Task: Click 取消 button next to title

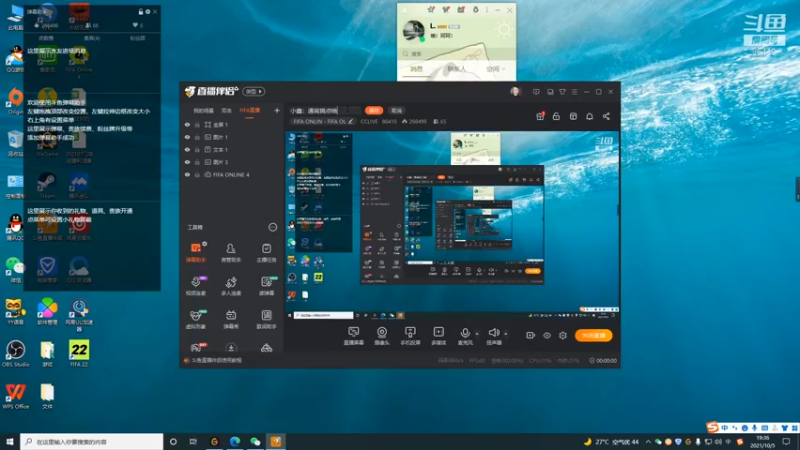Action: tap(396, 110)
